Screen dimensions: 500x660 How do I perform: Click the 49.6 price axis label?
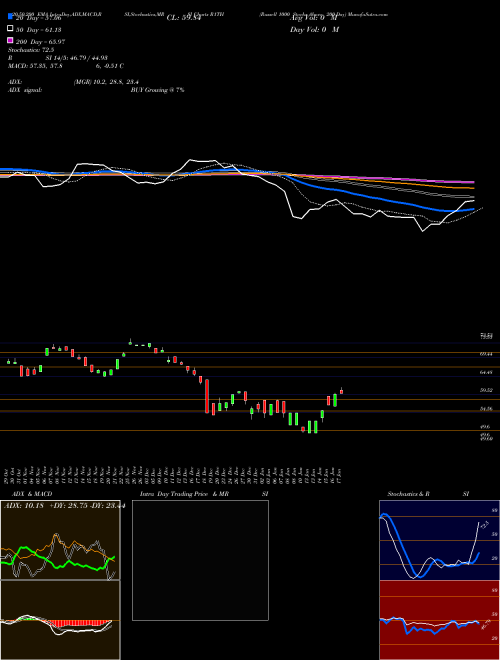pos(485,427)
